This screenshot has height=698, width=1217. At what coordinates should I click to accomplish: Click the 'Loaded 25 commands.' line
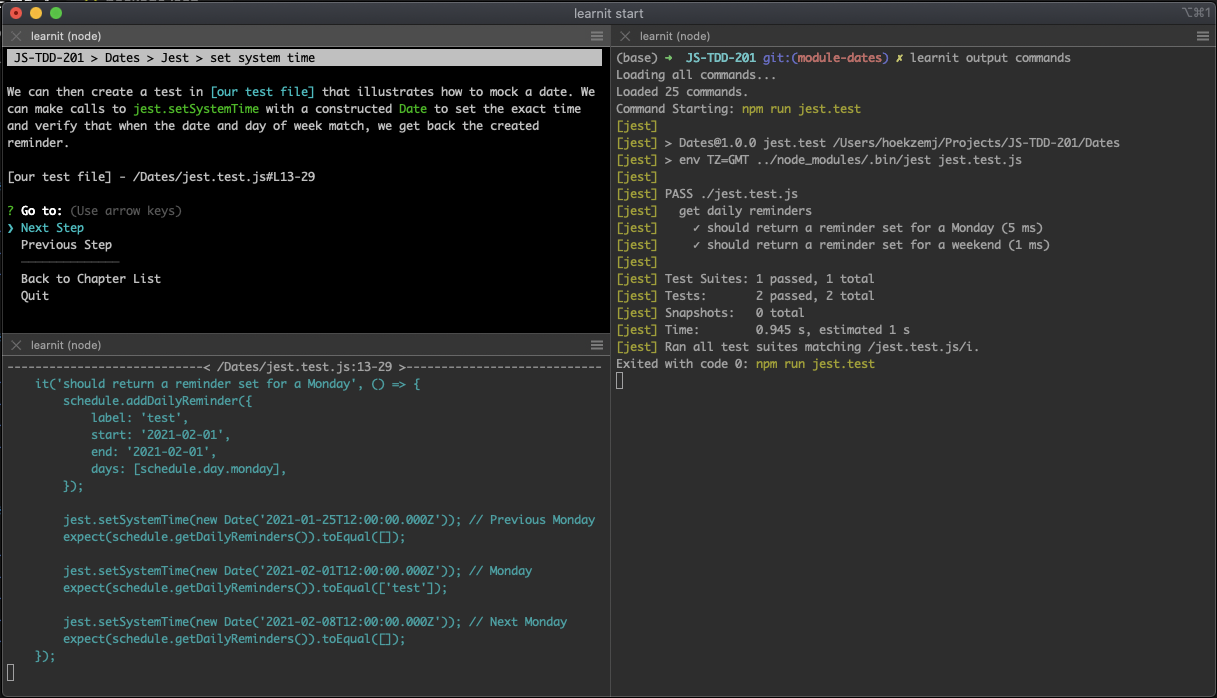pyautogui.click(x=683, y=92)
